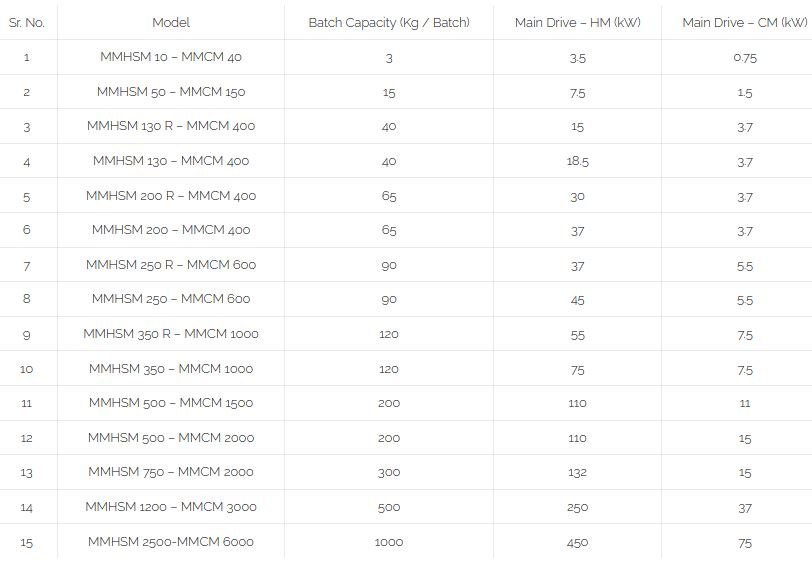
Task: Click the 1000 batch capacity value
Action: [x=389, y=542]
